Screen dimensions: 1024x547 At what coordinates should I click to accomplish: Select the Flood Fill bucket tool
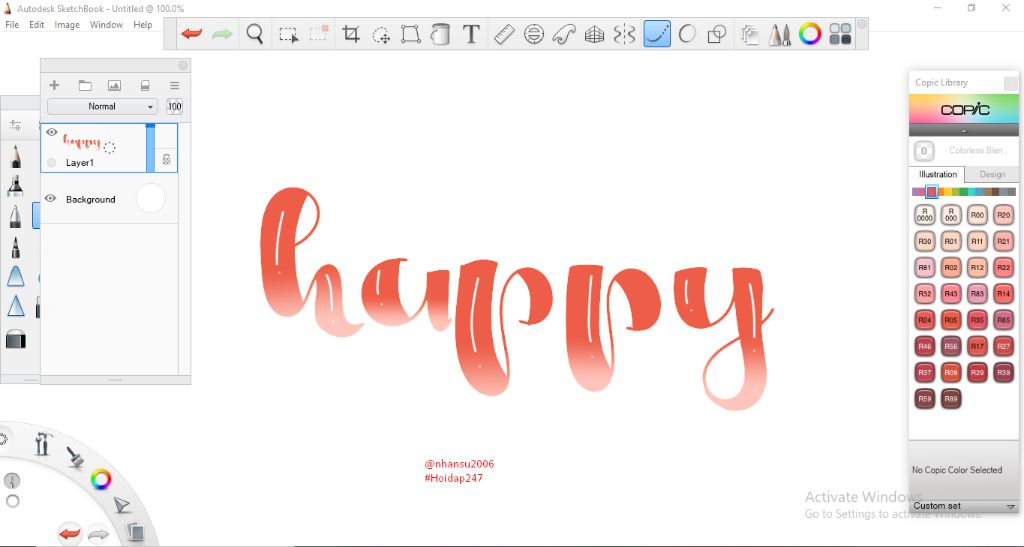(441, 34)
